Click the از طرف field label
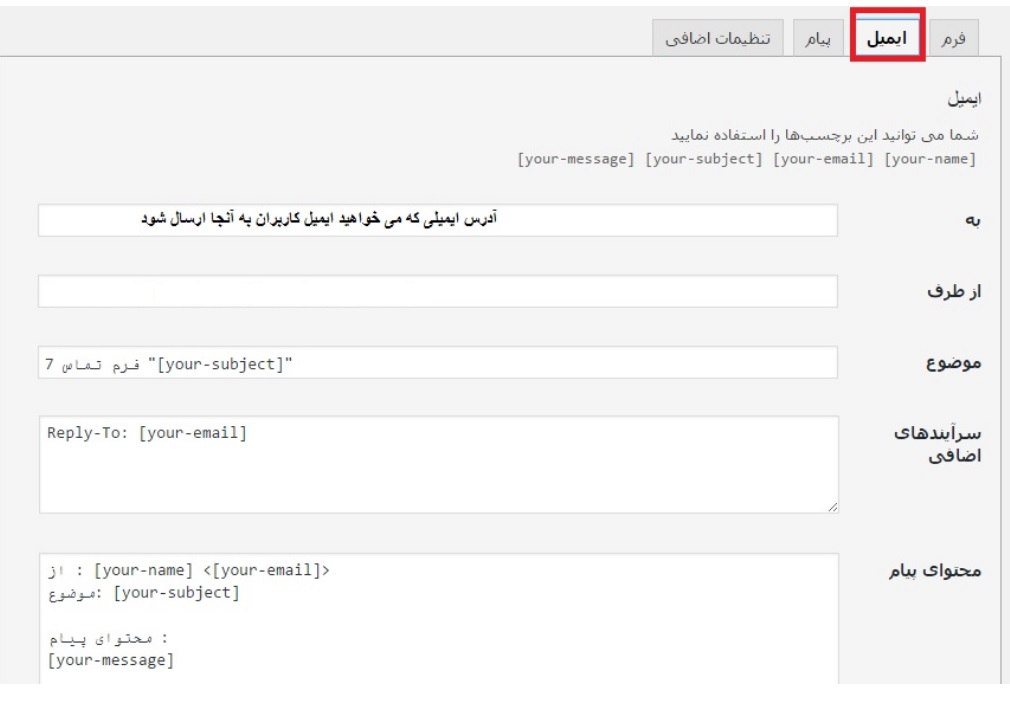 click(953, 293)
